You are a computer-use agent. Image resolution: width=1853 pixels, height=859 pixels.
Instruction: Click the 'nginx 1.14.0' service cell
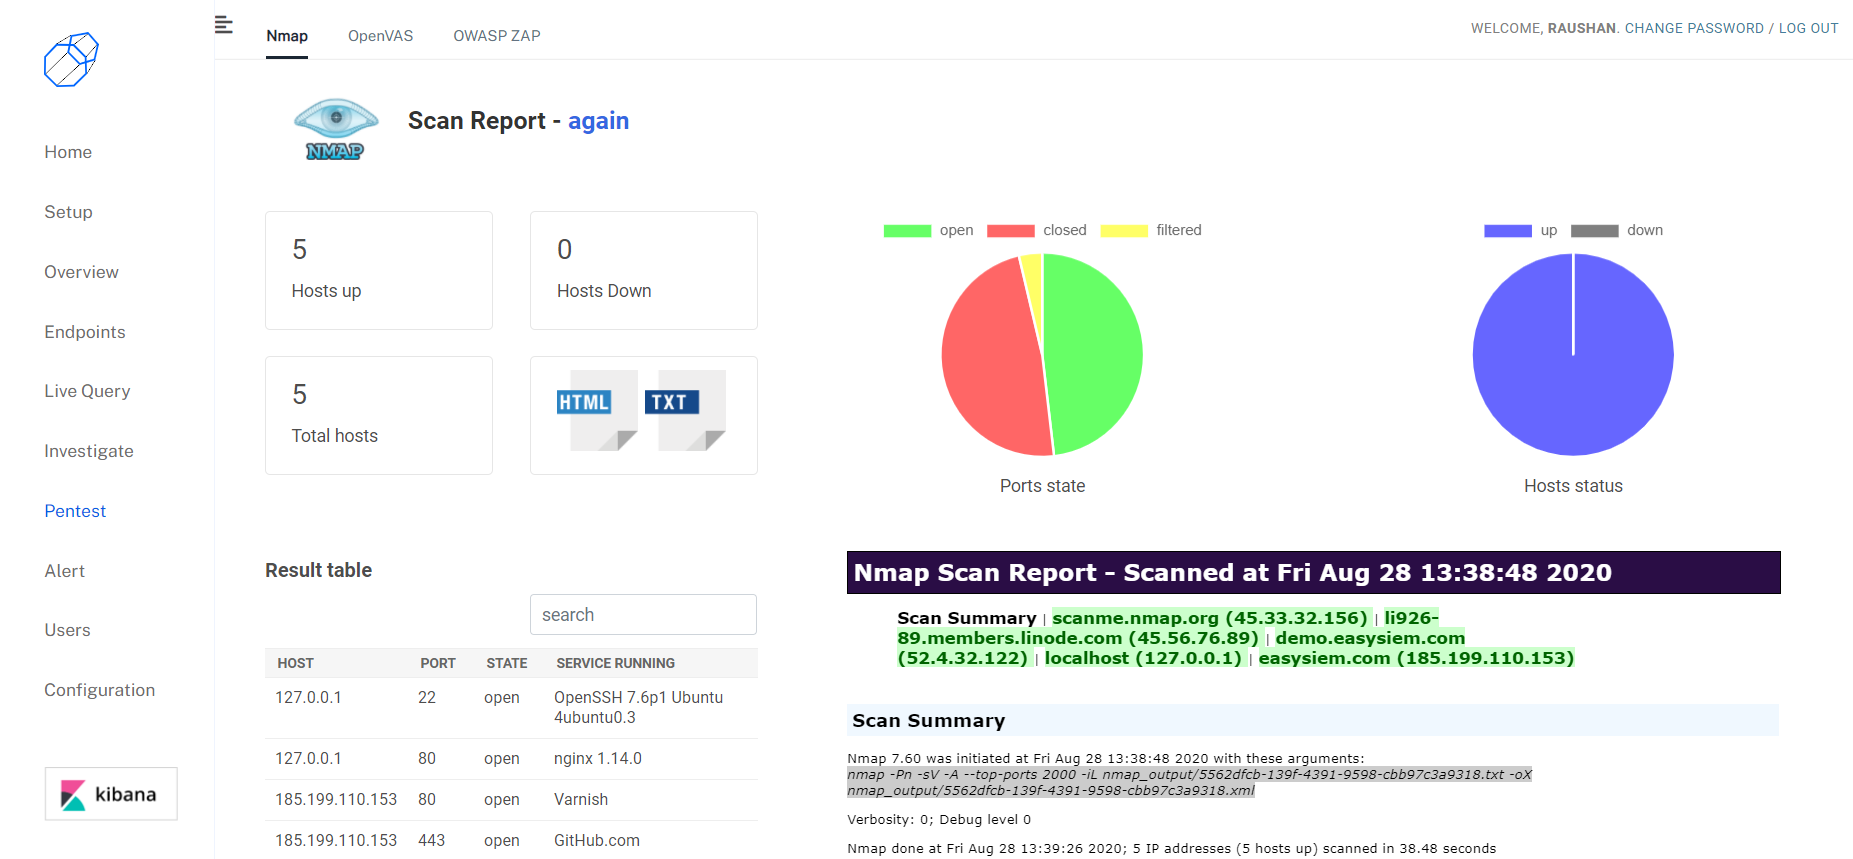click(598, 759)
